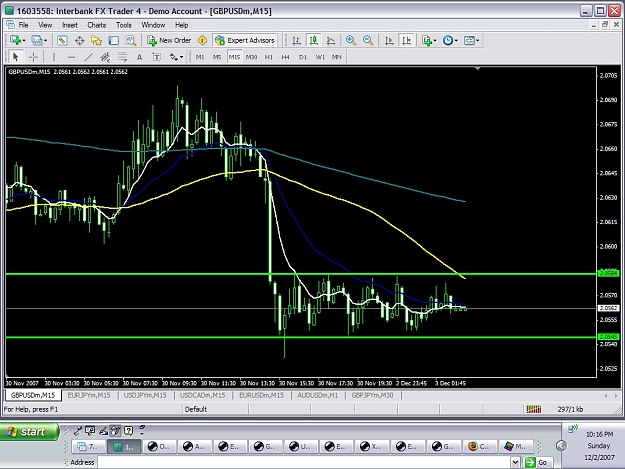The height and width of the screenshot is (469, 625).
Task: Switch to the AUDUSDm,H1 chart tab
Action: pyautogui.click(x=318, y=395)
